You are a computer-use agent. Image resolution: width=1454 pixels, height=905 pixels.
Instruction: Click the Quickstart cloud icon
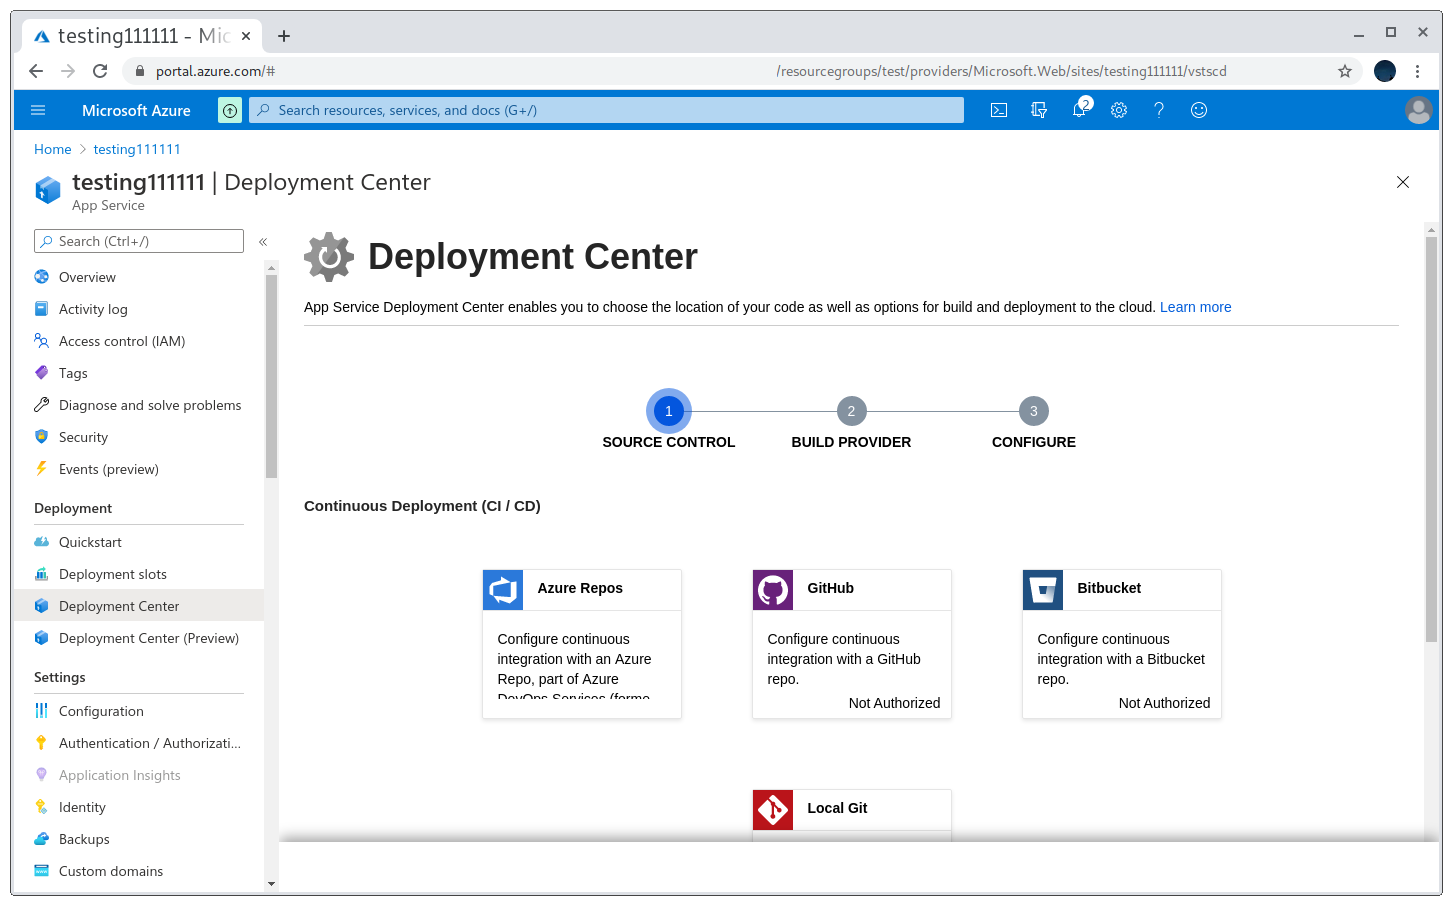click(41, 542)
